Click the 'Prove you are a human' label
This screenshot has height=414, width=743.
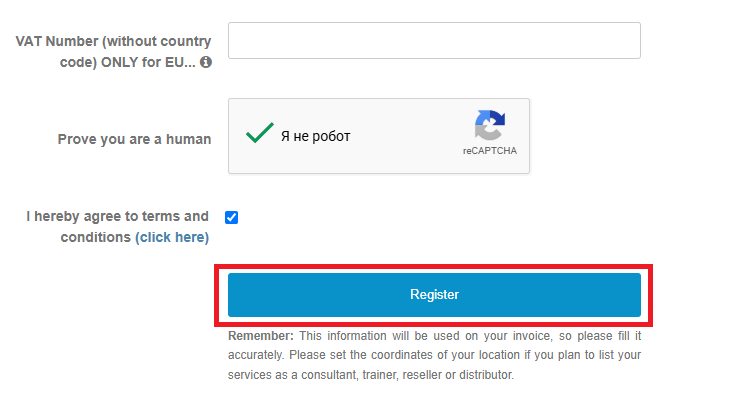134,139
